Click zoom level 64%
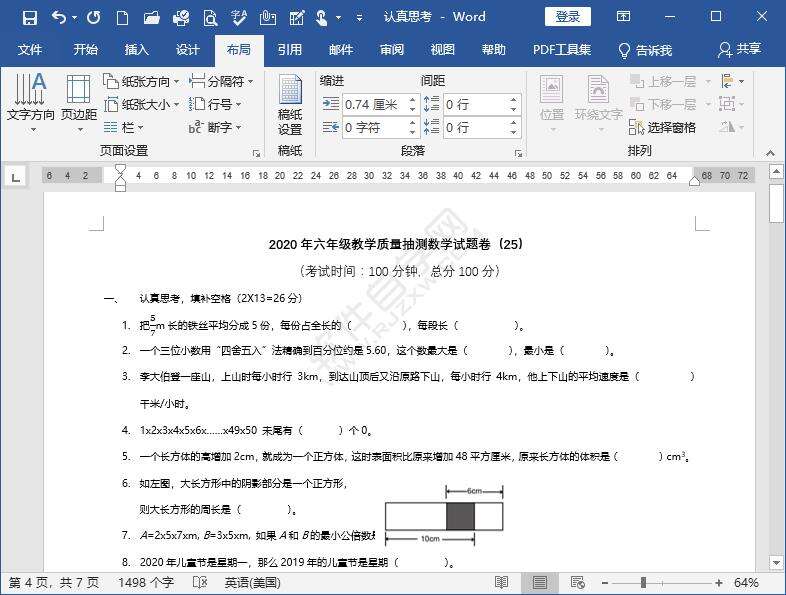The width and height of the screenshot is (786, 595). coord(746,583)
